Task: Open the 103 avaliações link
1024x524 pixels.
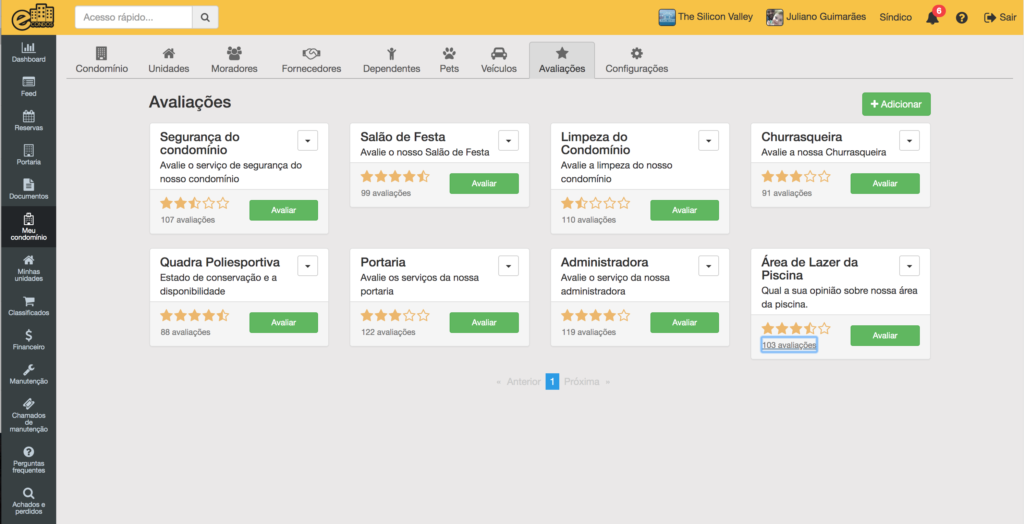Action: [x=789, y=345]
